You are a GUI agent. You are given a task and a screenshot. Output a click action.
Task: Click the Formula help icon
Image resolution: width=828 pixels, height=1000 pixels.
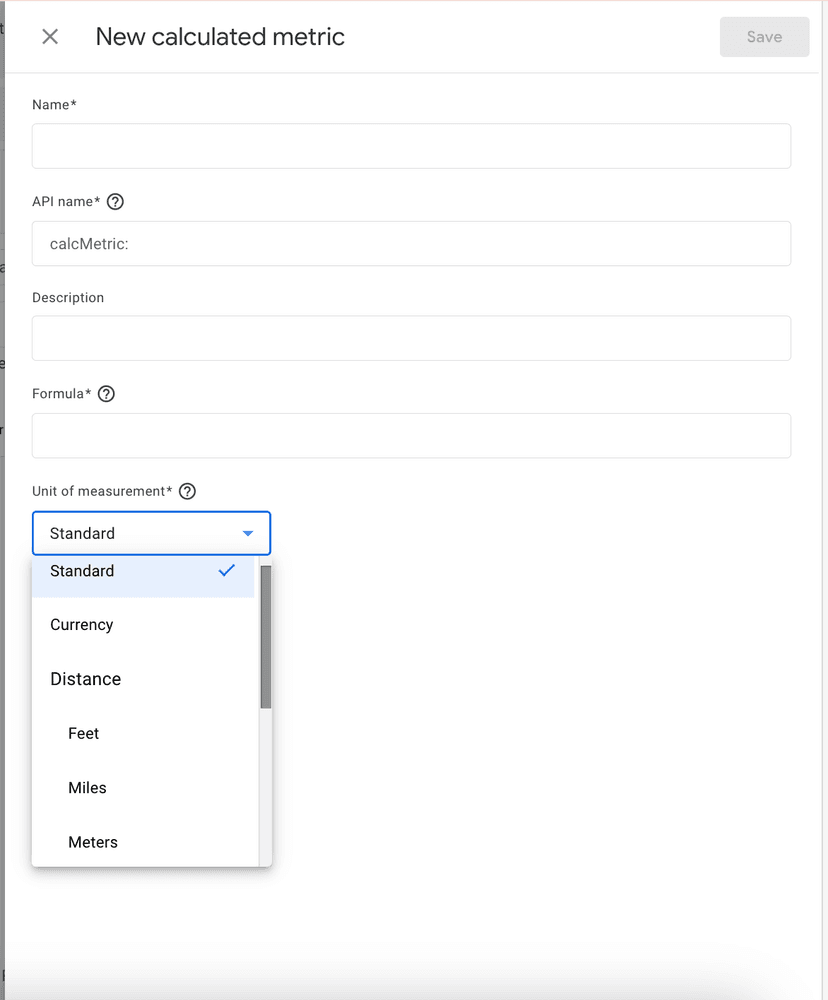point(106,393)
